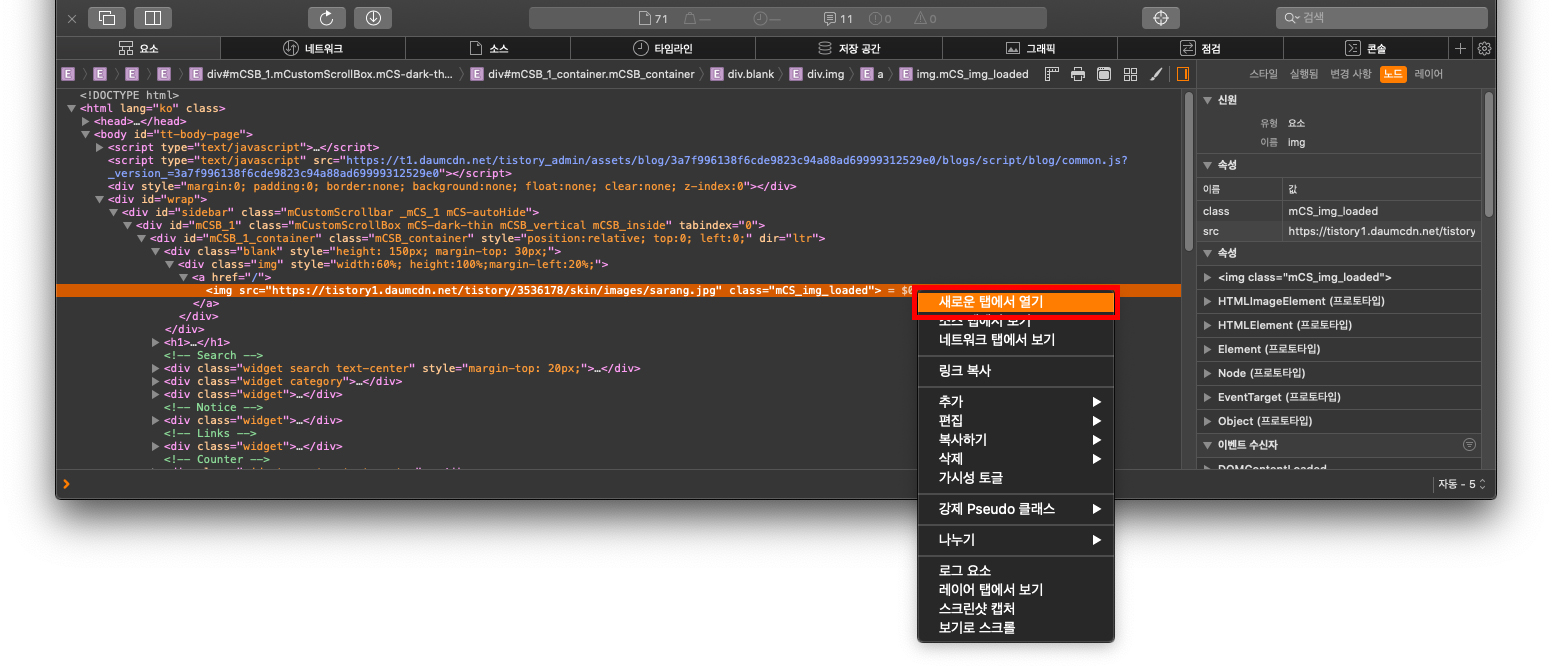Choose 새로운 탭에서 열기 from context menu
Screen dimensions: 1552x666
click(1015, 301)
